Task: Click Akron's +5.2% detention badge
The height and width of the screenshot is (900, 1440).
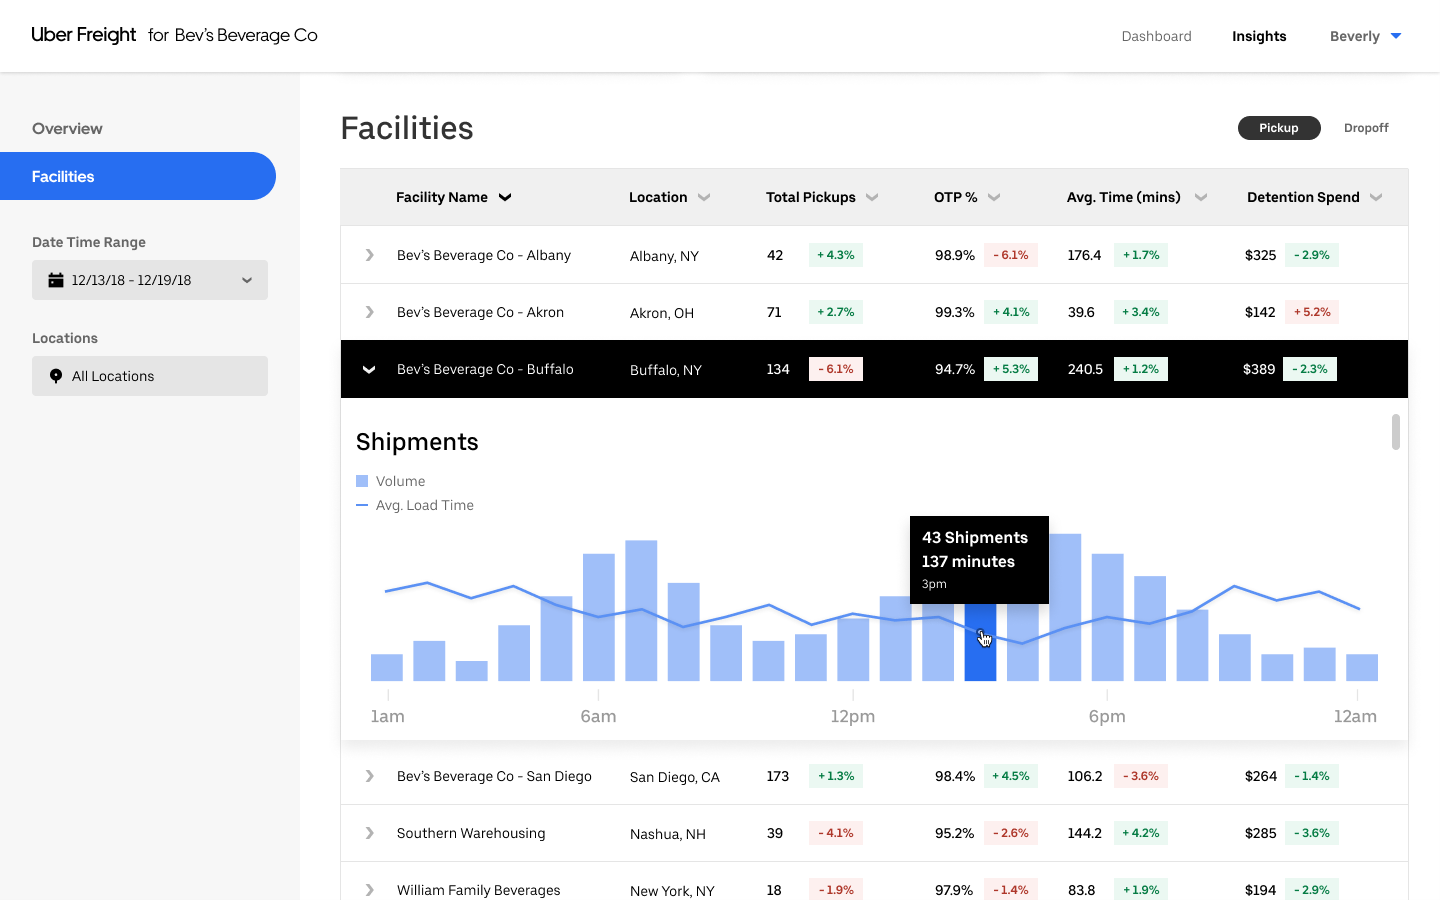Action: coord(1312,312)
